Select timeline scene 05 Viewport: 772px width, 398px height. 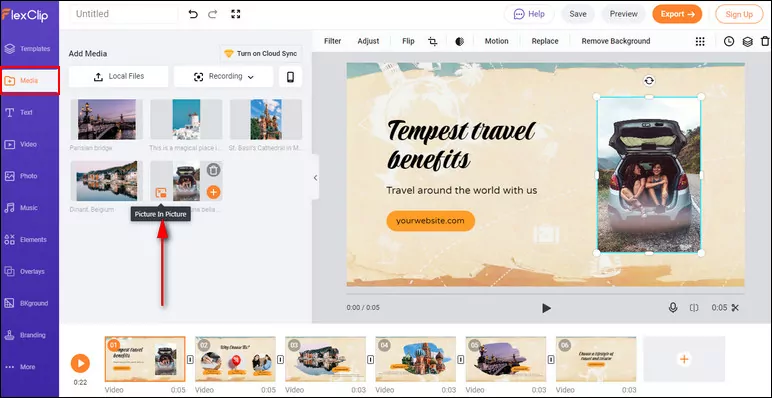pyautogui.click(x=506, y=359)
